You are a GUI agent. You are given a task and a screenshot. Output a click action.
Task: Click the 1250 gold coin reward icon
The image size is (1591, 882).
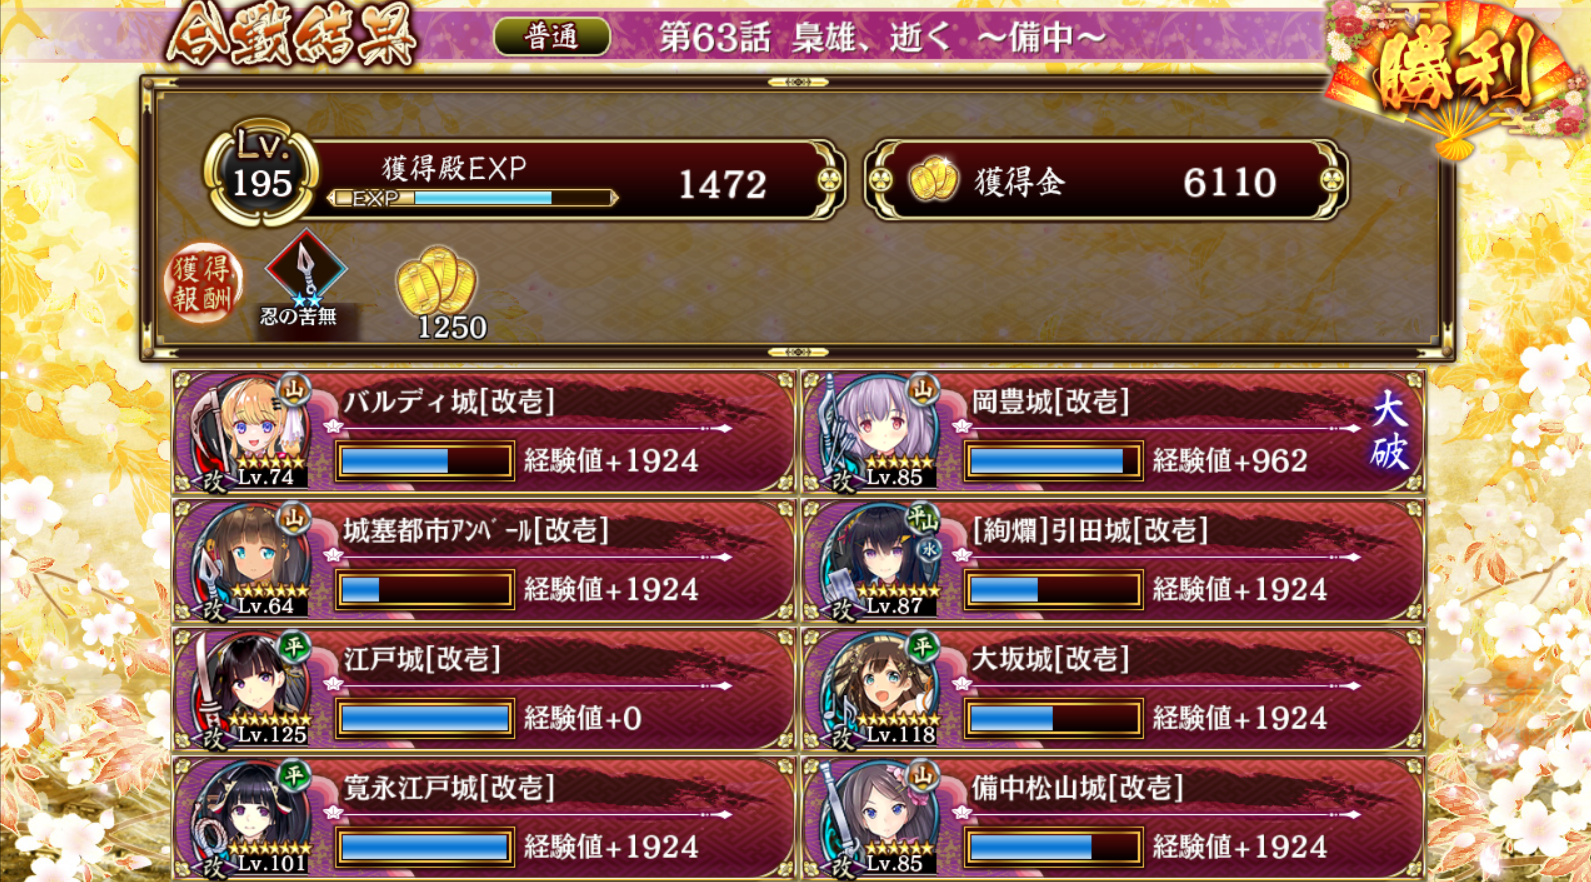coord(436,282)
